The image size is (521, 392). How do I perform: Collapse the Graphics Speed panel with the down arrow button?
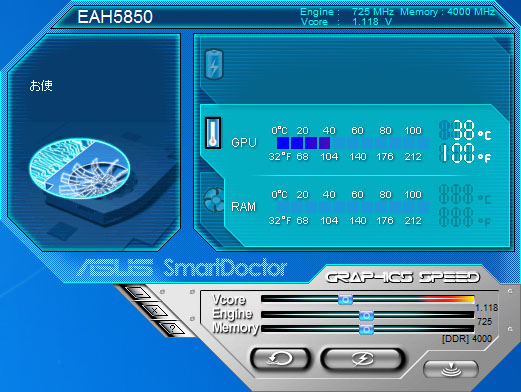pyautogui.click(x=451, y=369)
